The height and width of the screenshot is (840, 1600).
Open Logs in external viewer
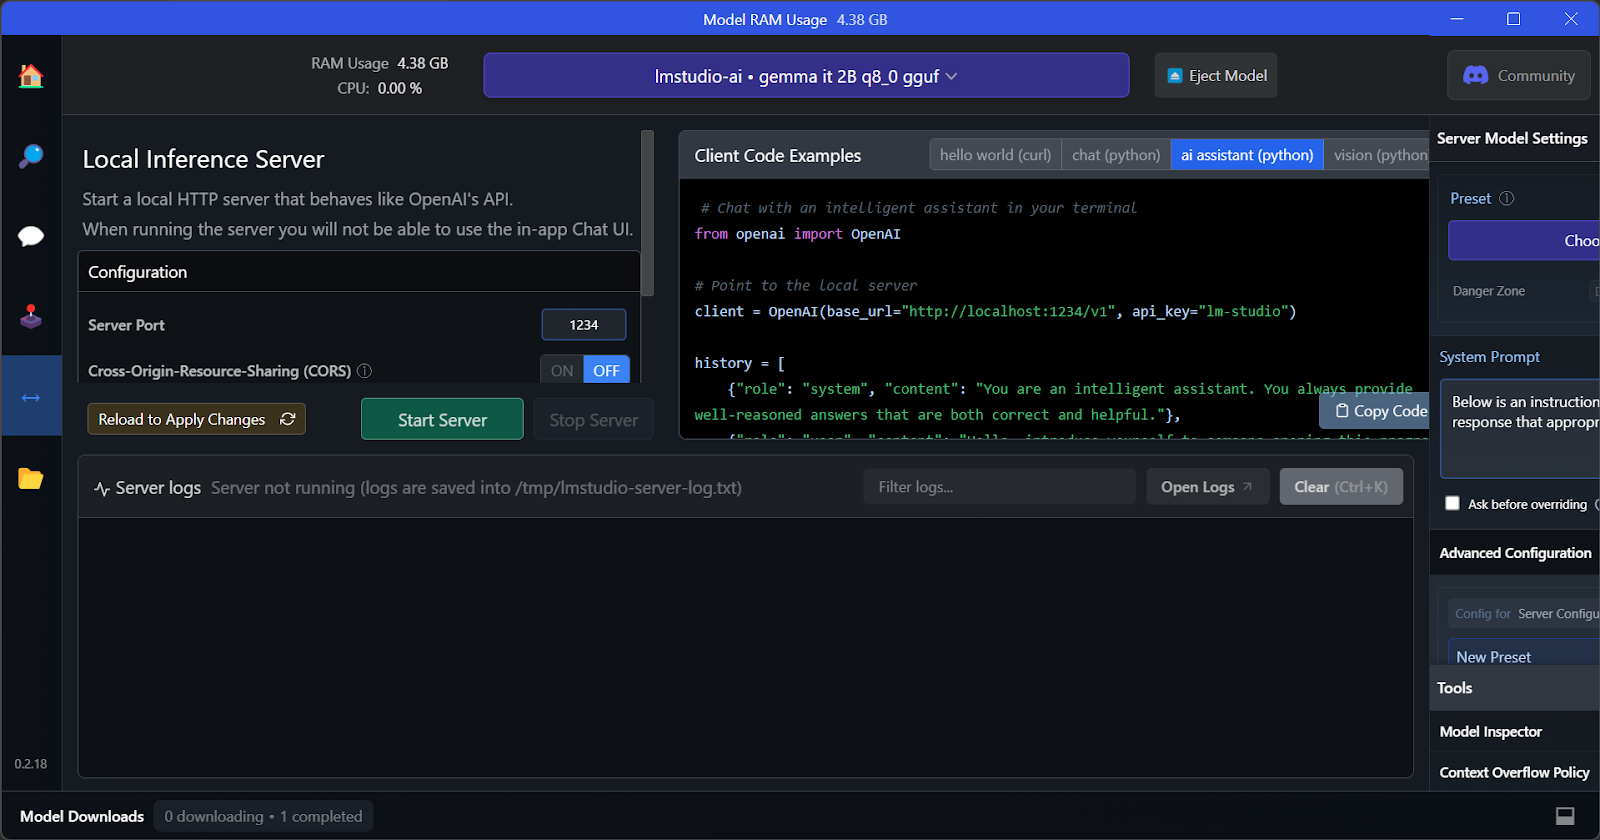click(1207, 487)
